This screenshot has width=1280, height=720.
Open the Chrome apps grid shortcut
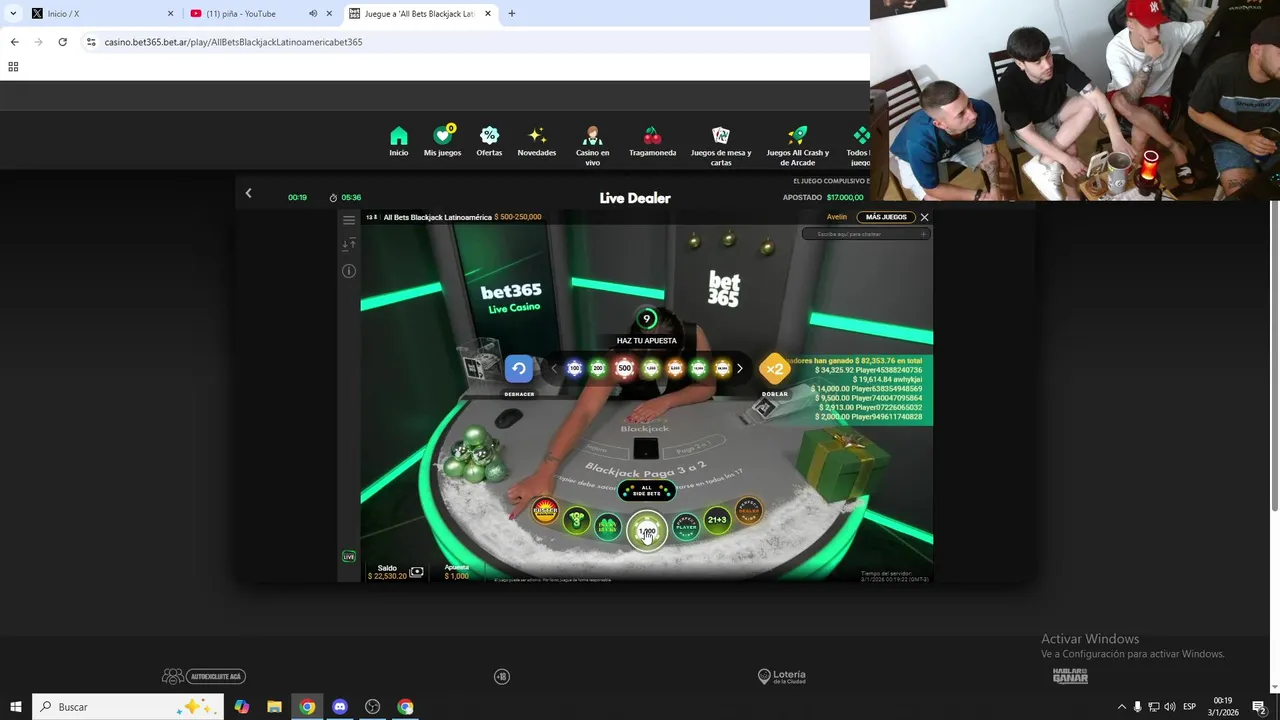tap(13, 67)
